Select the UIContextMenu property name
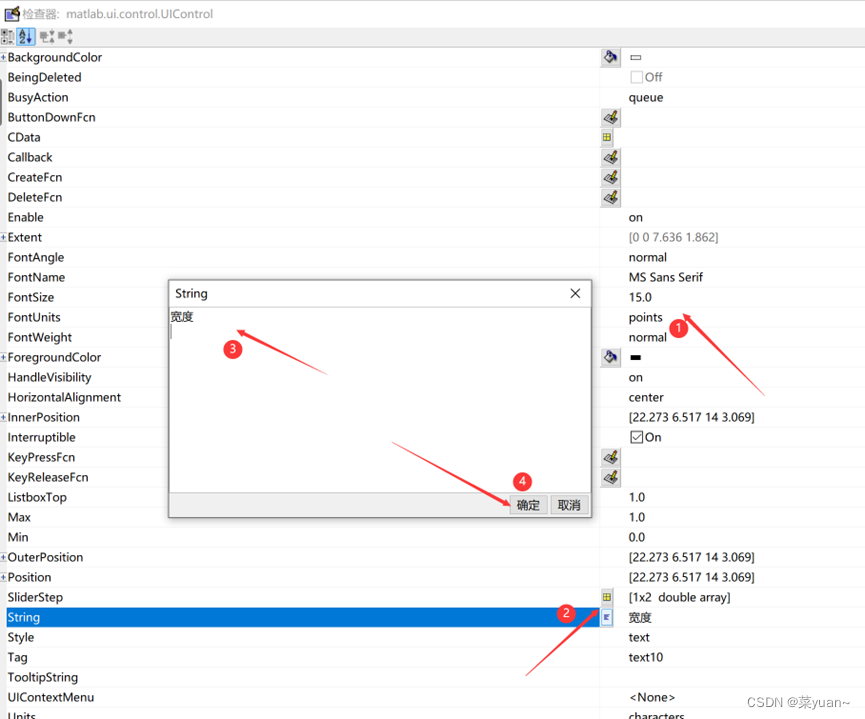The width and height of the screenshot is (865, 719). pyautogui.click(x=51, y=697)
